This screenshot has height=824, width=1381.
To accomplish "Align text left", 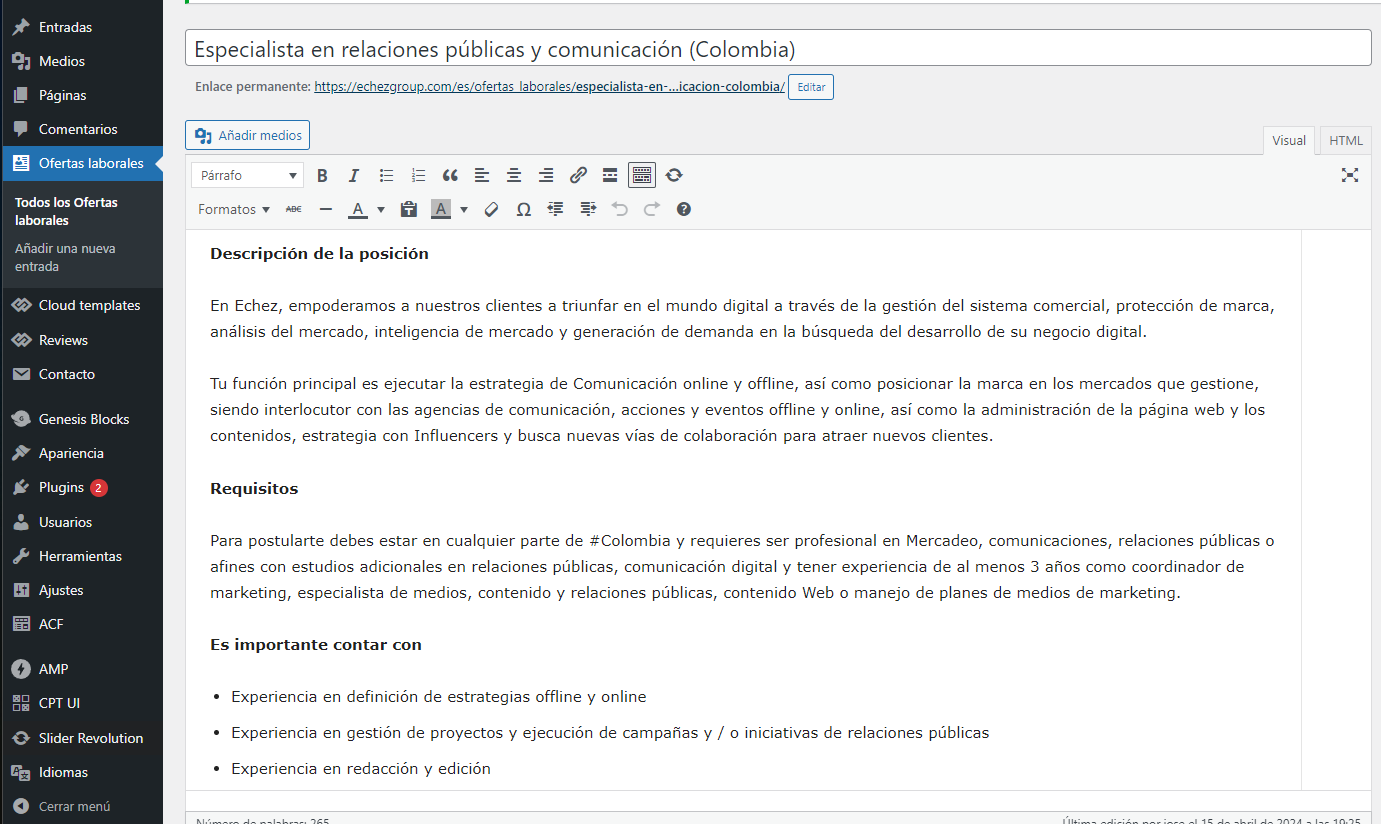I will point(482,175).
